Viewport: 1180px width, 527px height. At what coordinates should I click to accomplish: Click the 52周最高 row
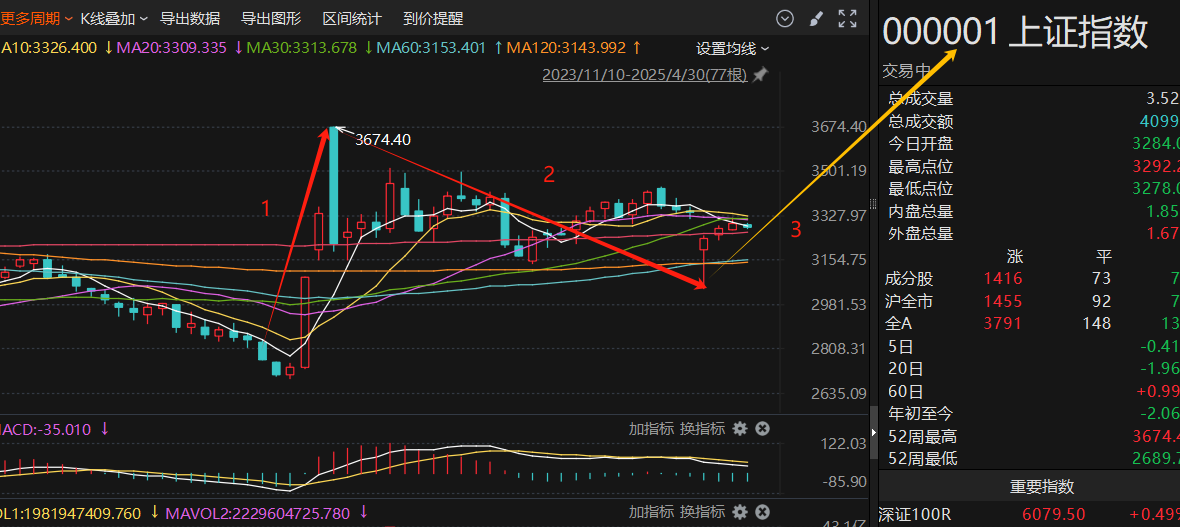(x=1029, y=436)
